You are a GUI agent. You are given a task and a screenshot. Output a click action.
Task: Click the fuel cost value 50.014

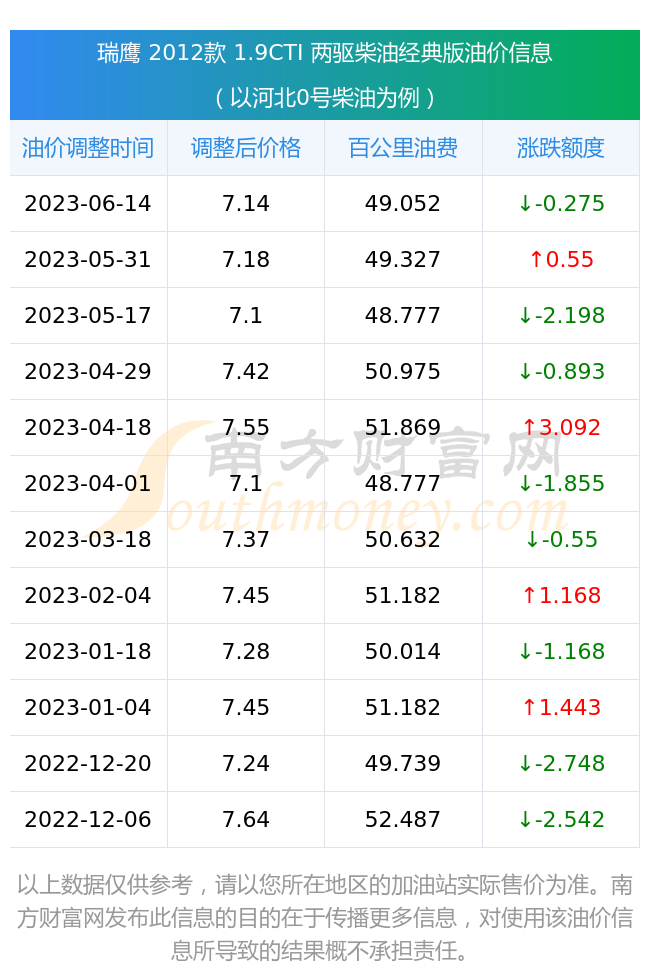coord(403,652)
